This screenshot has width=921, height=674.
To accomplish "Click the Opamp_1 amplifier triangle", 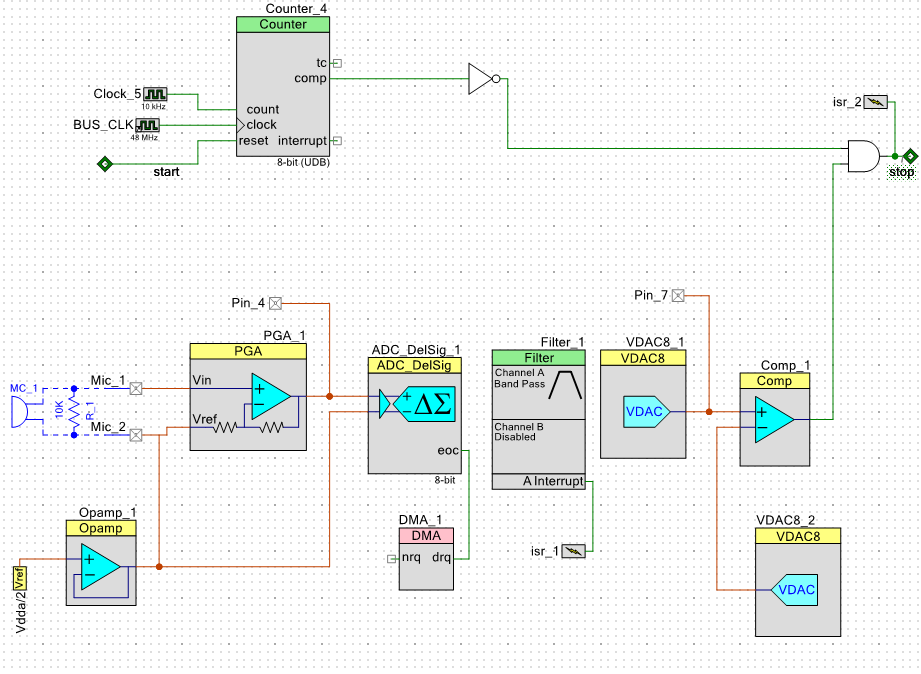I will pyautogui.click(x=100, y=567).
